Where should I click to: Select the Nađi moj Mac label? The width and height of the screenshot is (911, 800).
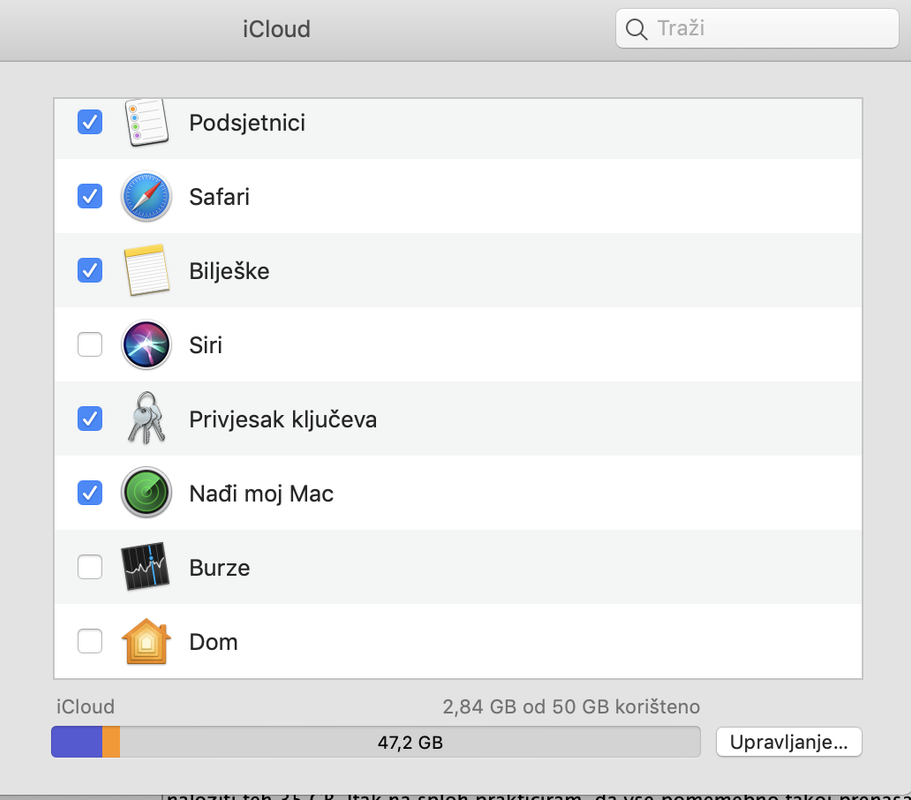pos(261,494)
